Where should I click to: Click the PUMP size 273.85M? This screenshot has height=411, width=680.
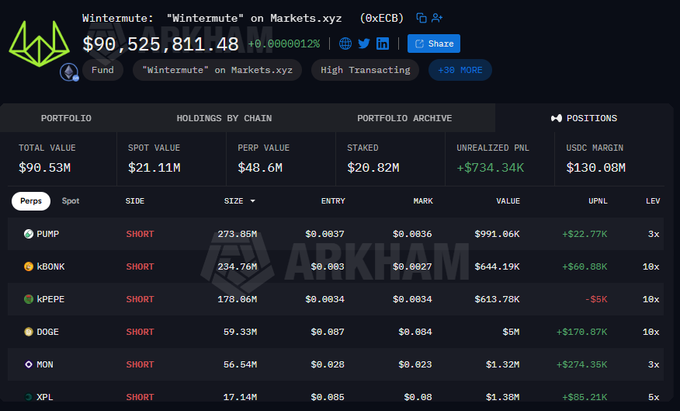pos(237,234)
